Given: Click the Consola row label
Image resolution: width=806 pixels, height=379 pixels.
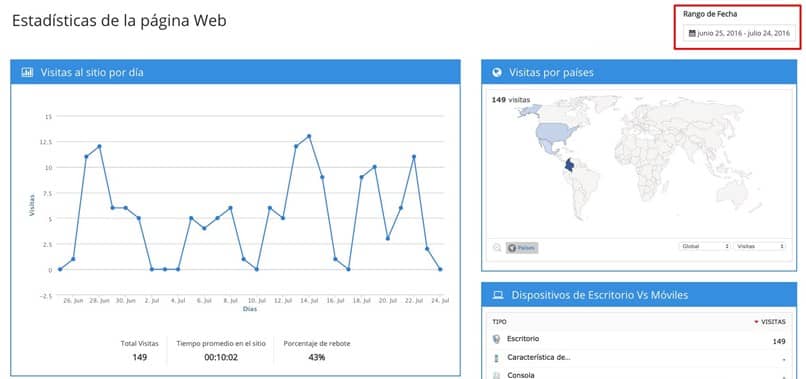Looking at the screenshot, I should pyautogui.click(x=521, y=375).
